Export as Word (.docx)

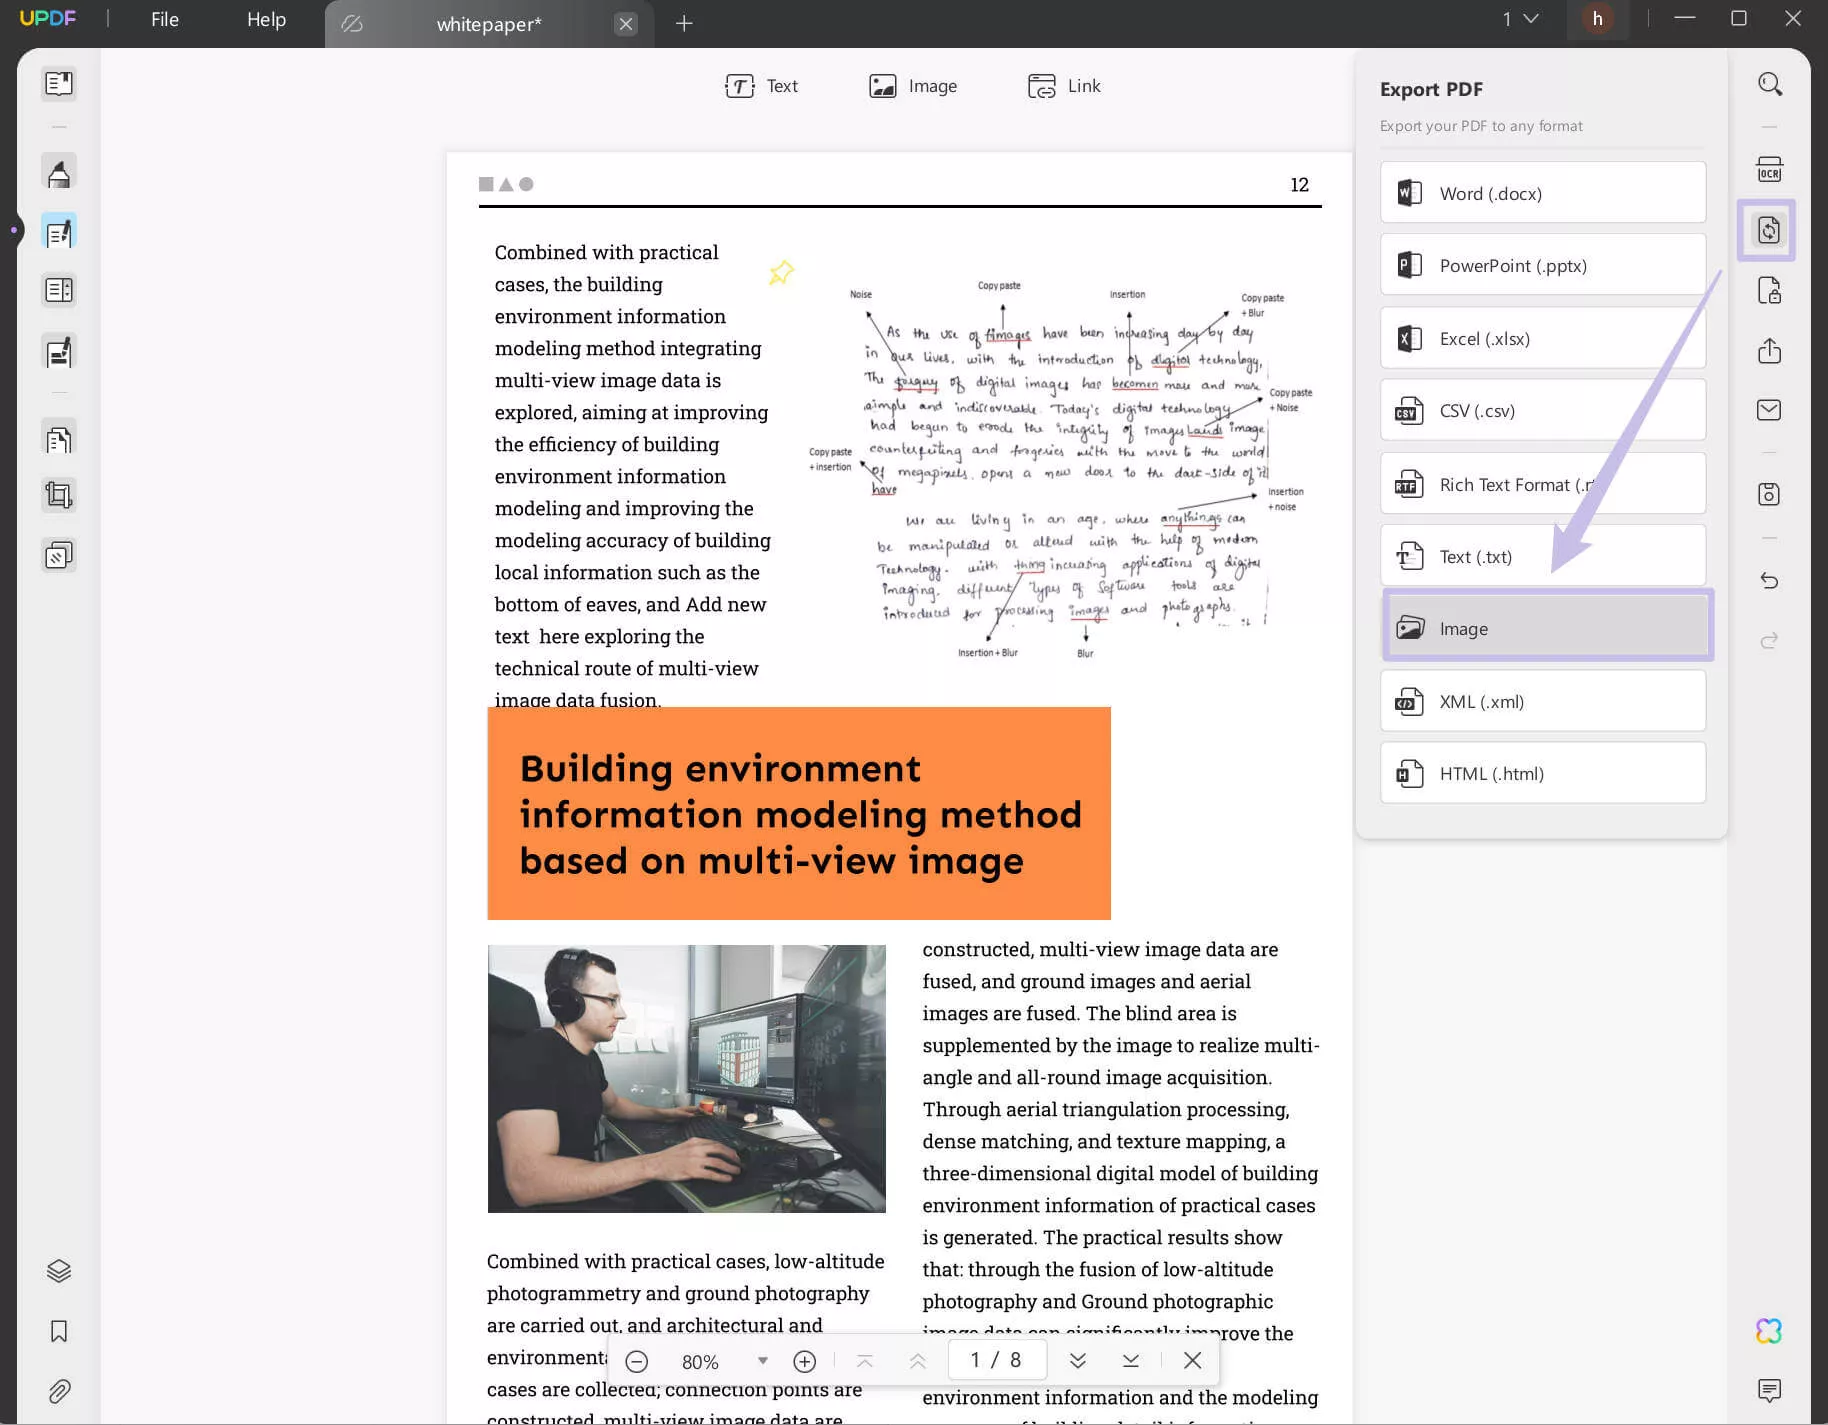(1543, 193)
